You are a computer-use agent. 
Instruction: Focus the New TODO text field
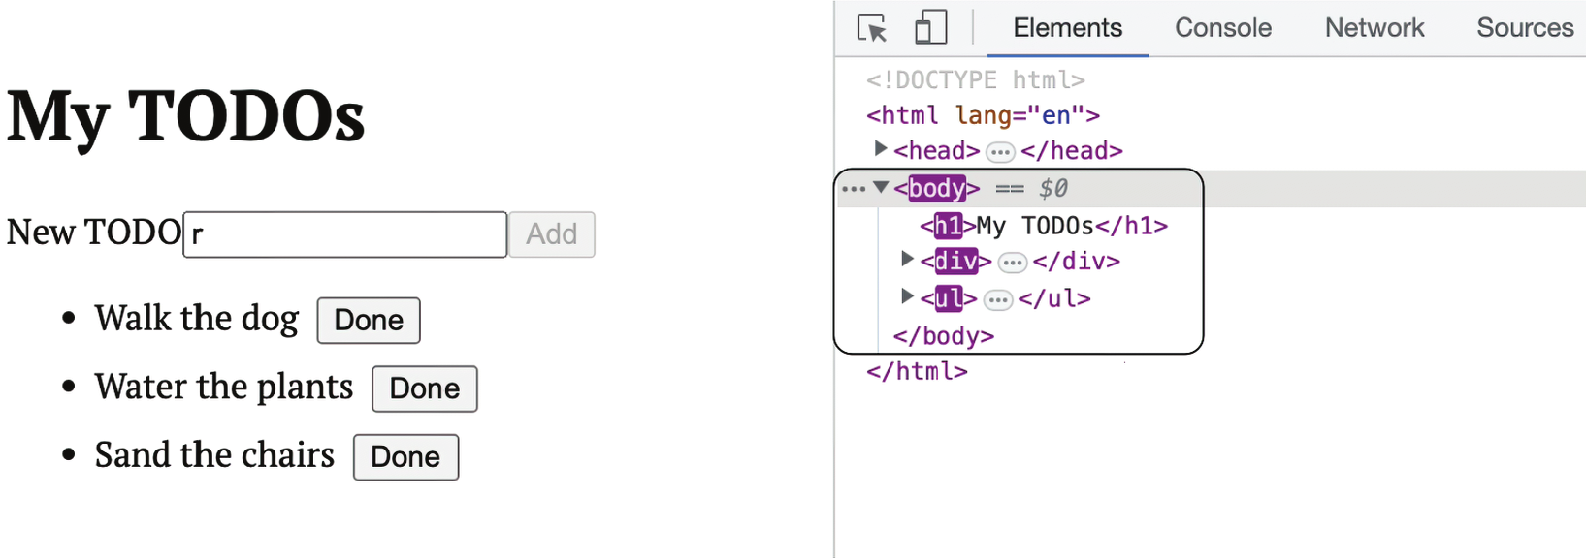(344, 234)
